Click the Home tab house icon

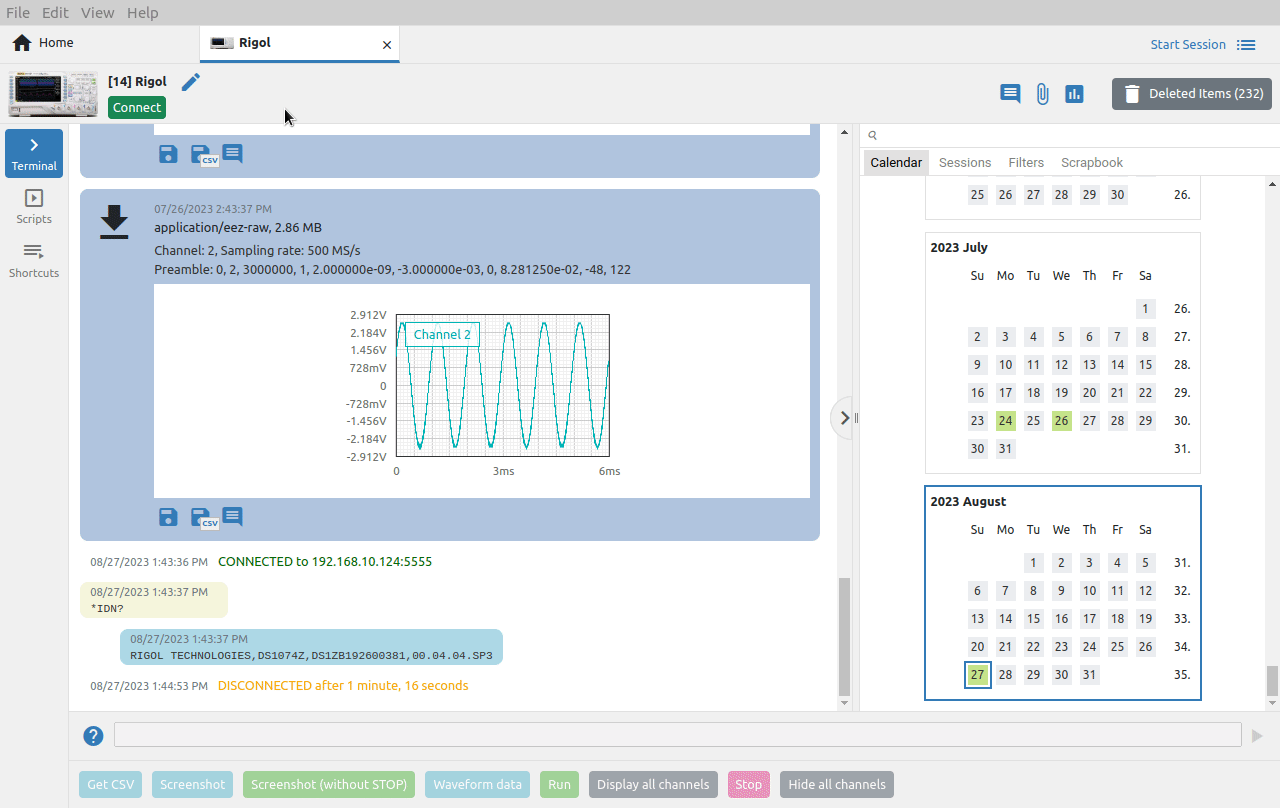(22, 43)
